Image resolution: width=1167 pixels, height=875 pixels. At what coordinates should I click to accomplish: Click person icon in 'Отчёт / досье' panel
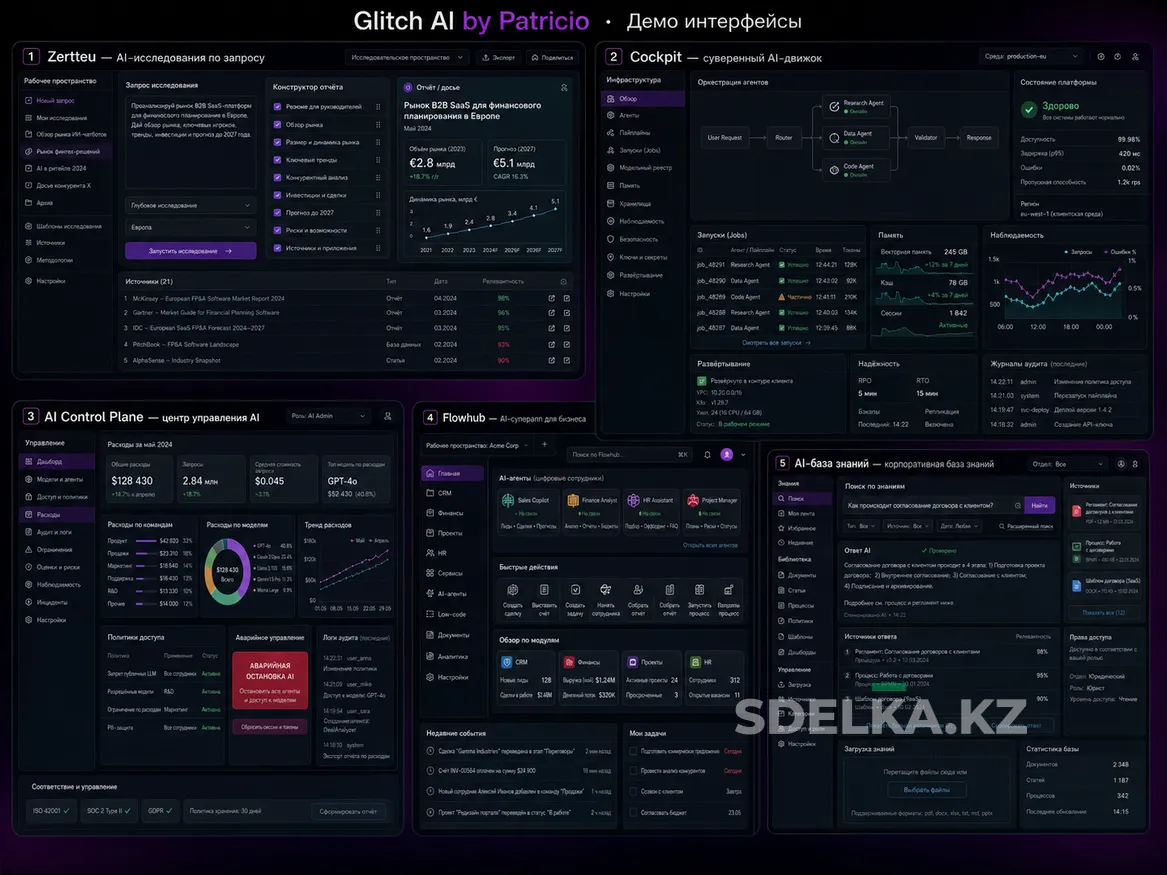[564, 88]
